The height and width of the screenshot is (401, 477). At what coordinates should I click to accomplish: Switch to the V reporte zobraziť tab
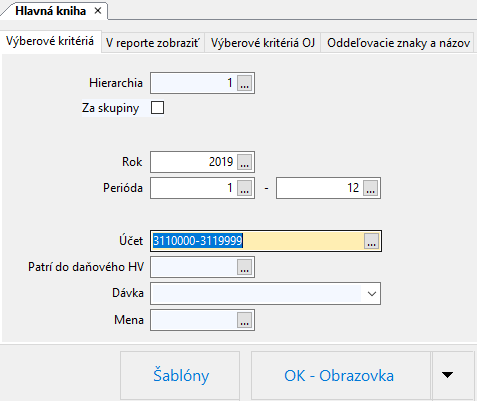tap(153, 43)
